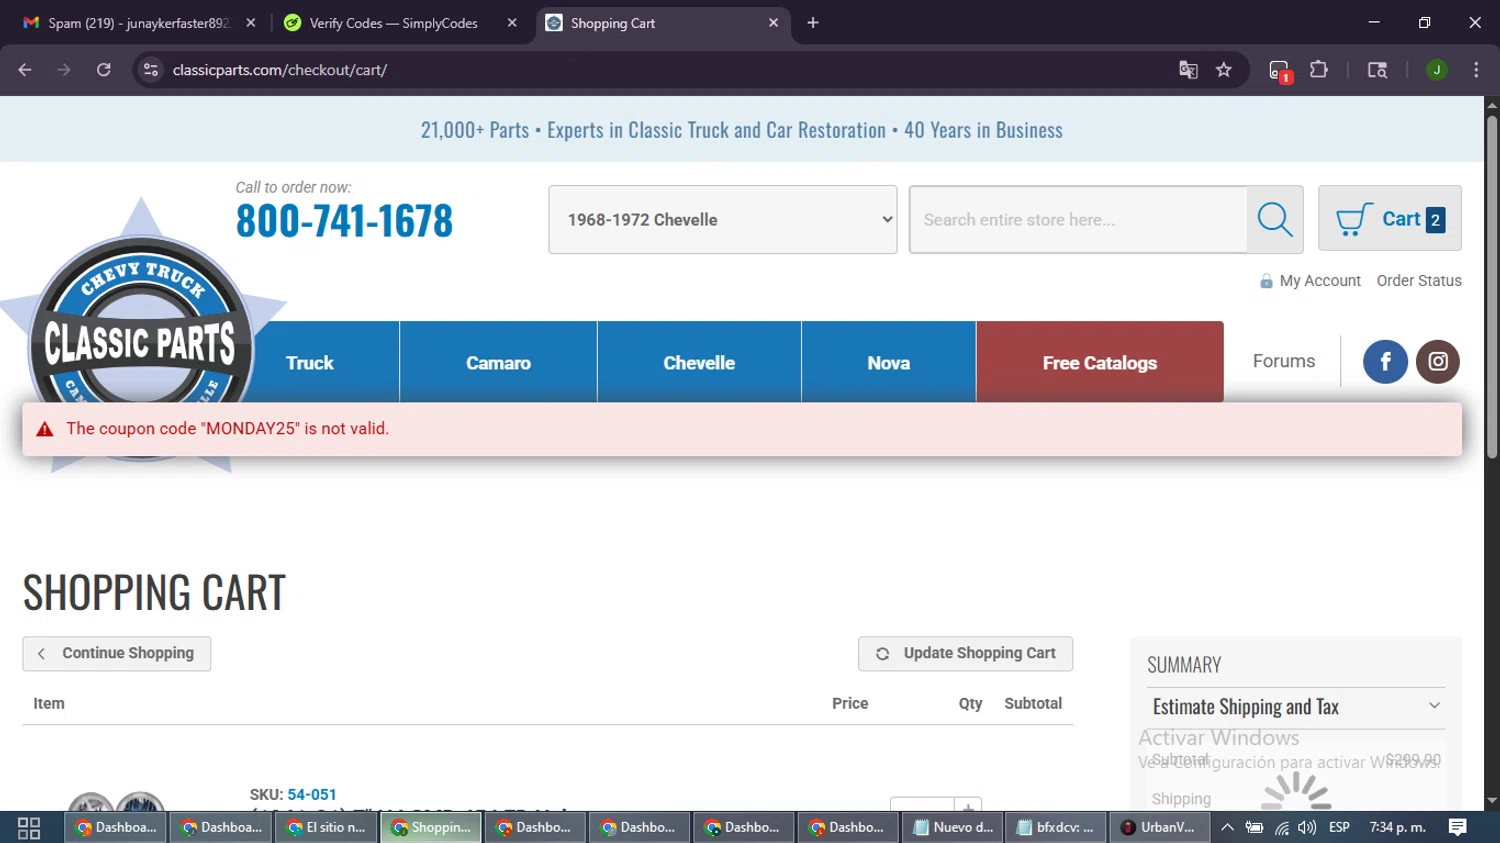Click the browser address bar URL
The height and width of the screenshot is (843, 1500).
coord(280,70)
